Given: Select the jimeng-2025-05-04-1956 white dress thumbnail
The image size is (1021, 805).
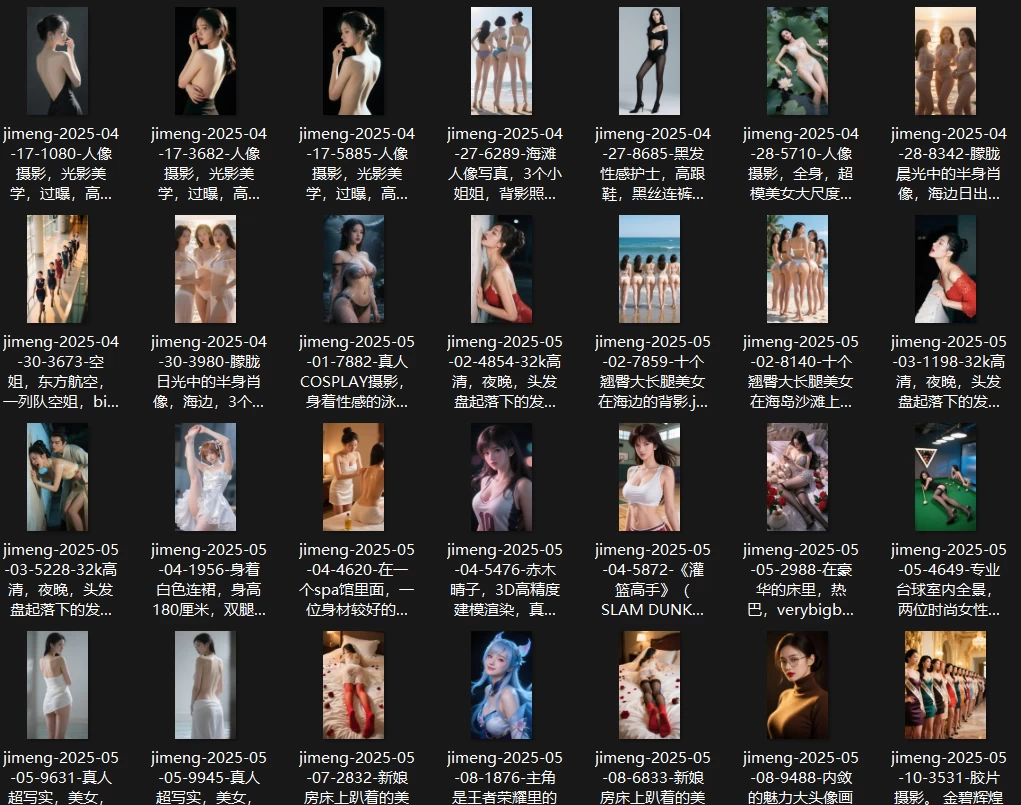Looking at the screenshot, I should coord(205,477).
